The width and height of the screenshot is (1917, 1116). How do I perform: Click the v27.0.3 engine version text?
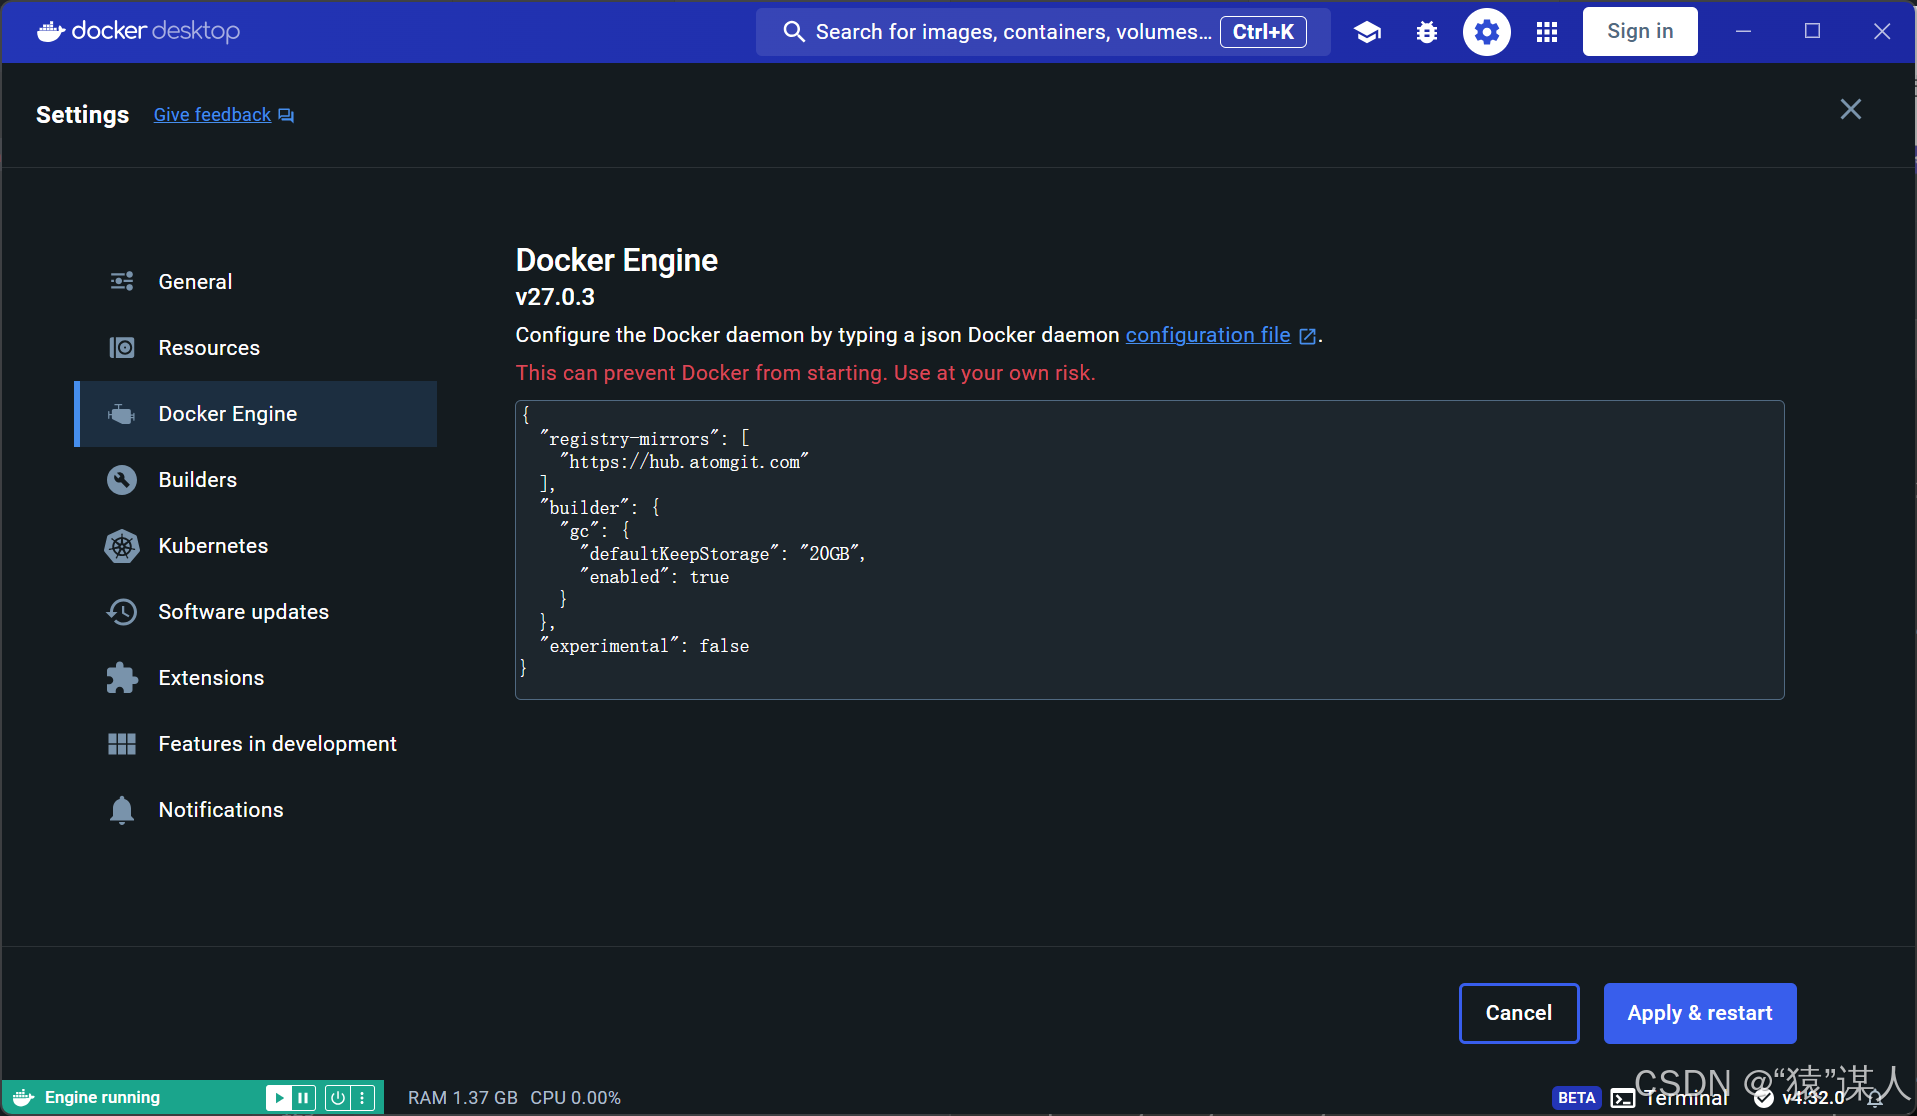[x=555, y=297]
